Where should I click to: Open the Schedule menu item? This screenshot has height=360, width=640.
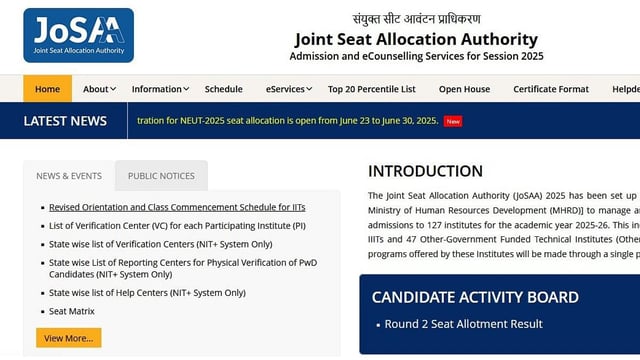click(223, 89)
